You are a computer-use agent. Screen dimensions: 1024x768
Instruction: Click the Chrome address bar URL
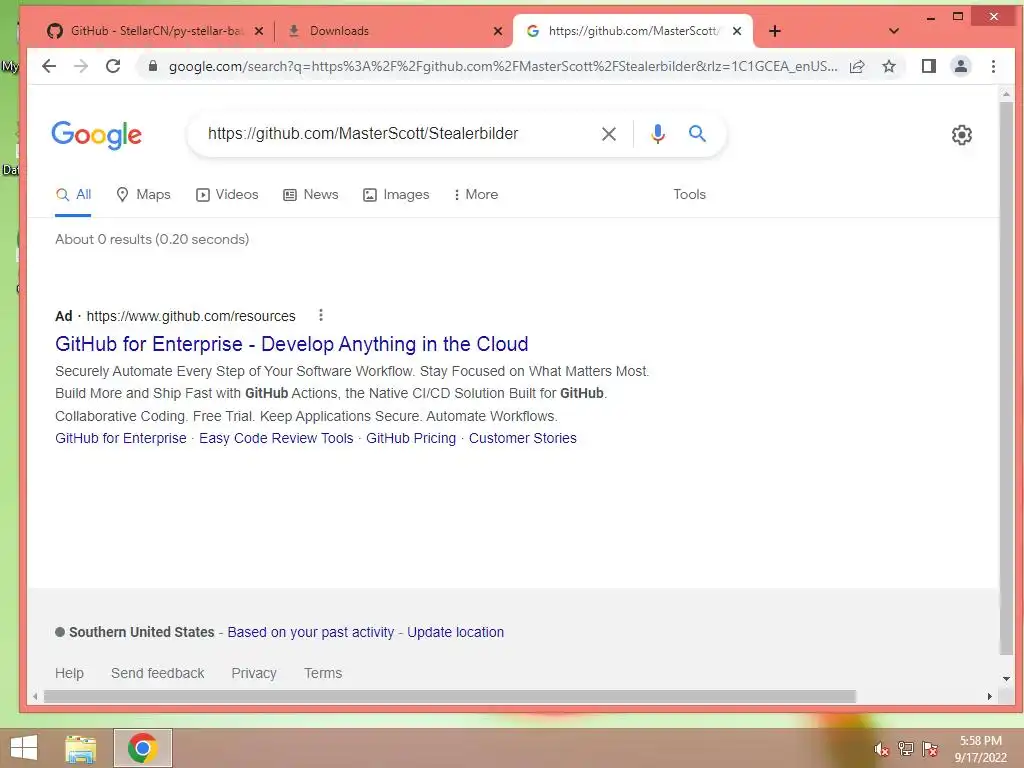tap(503, 66)
